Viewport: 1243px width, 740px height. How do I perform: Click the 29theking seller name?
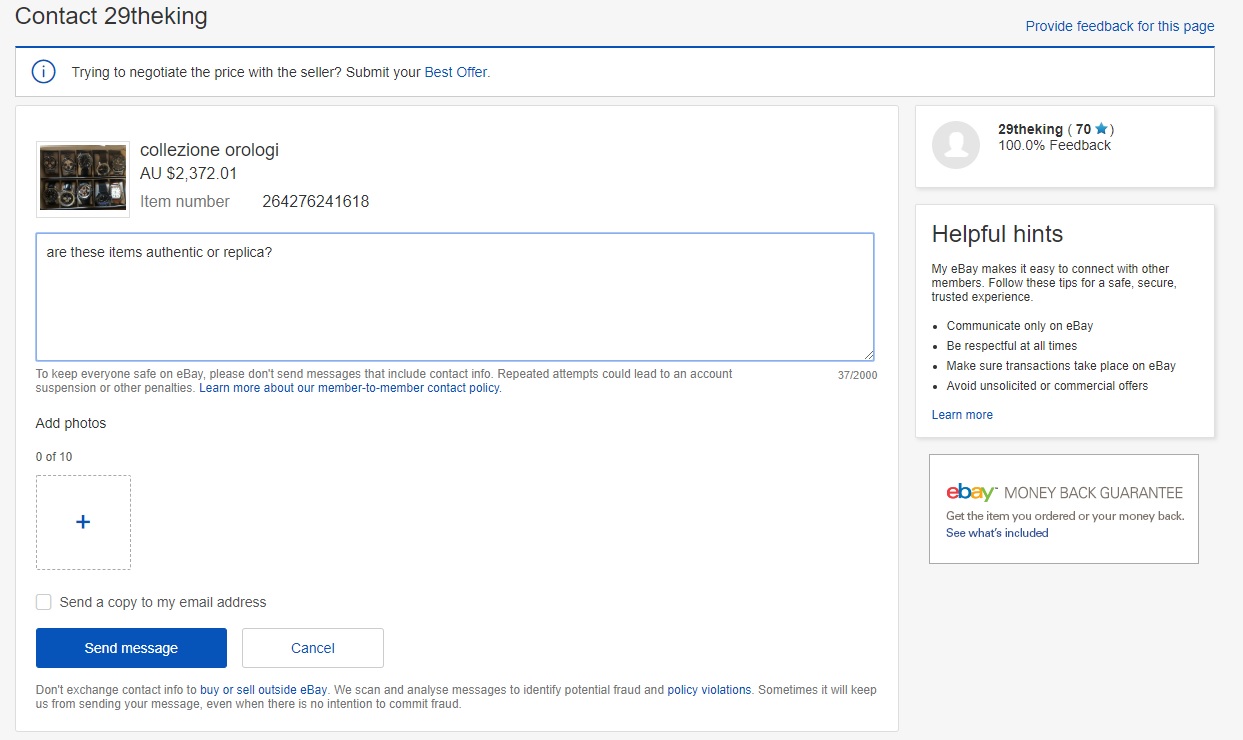1030,129
